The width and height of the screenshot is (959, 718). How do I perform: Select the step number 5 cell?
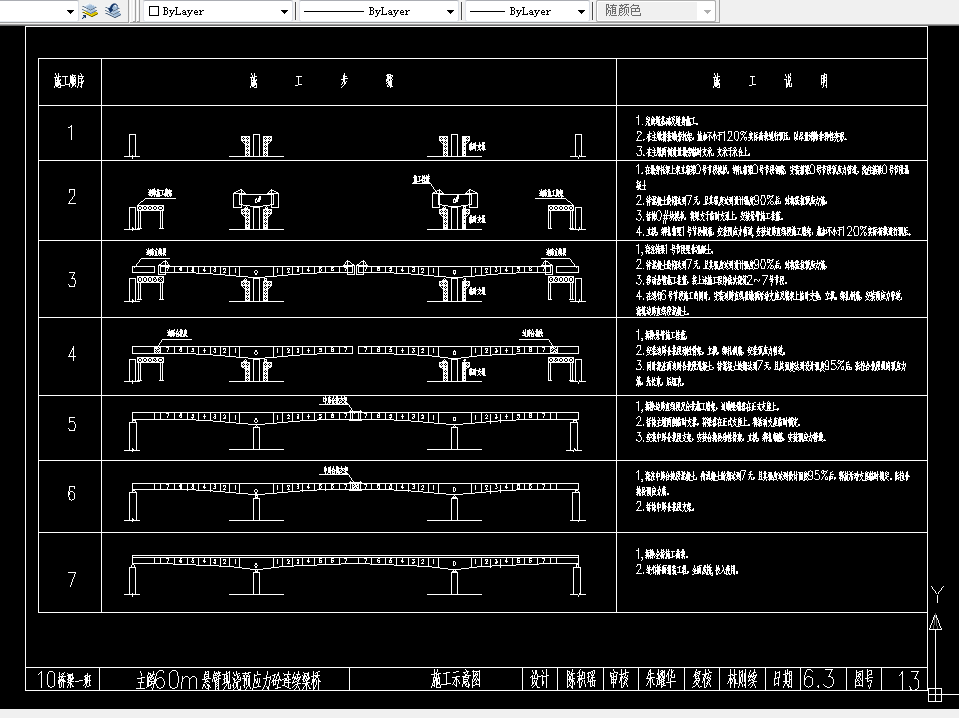point(70,427)
